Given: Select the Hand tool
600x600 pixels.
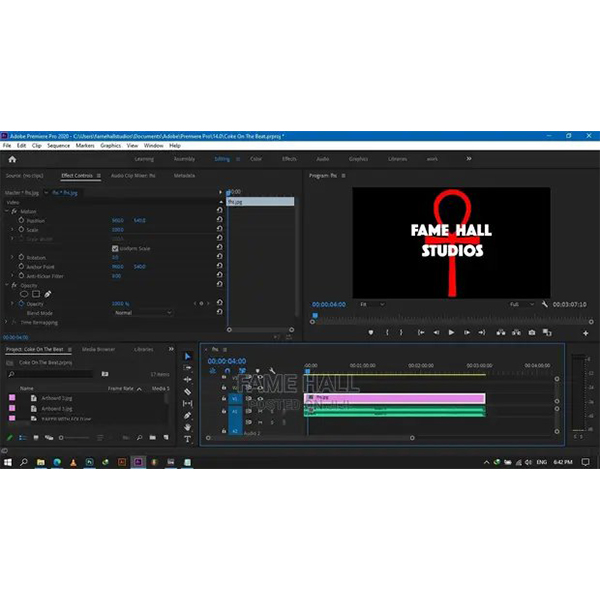Looking at the screenshot, I should (187, 427).
